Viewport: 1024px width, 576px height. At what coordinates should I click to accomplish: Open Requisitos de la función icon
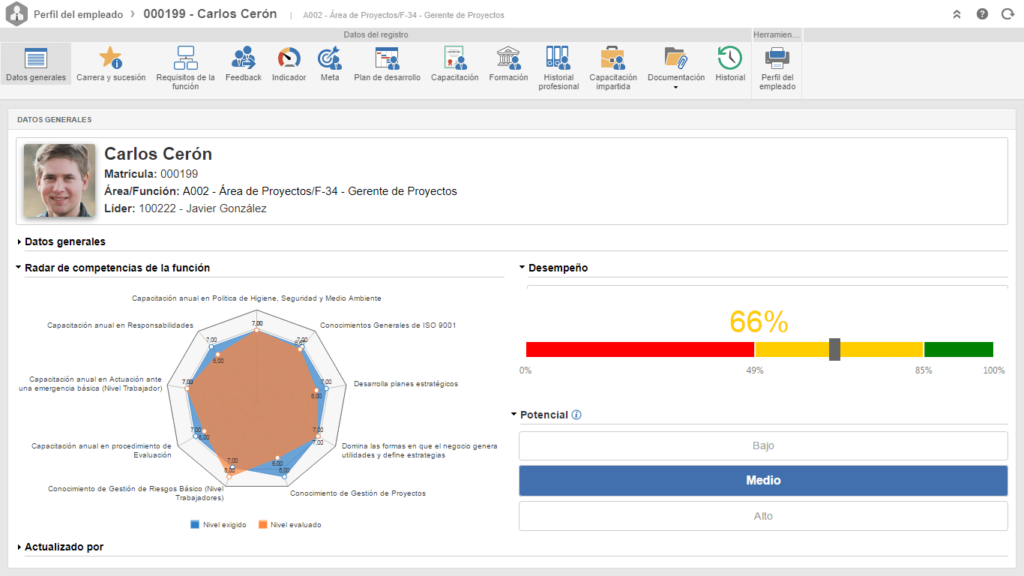[x=185, y=58]
